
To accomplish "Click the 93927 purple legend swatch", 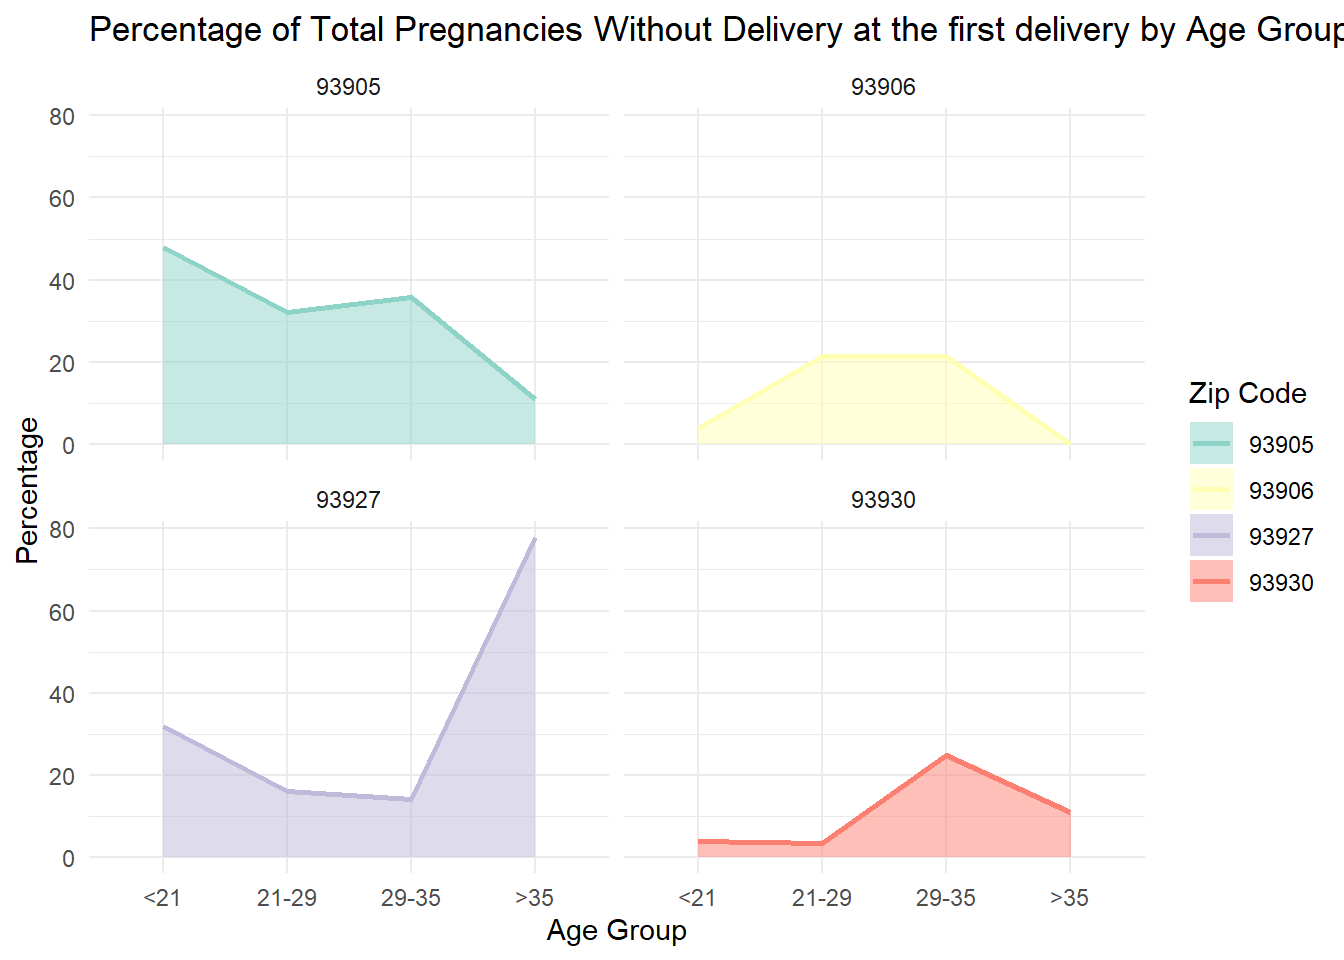I will tap(1211, 536).
